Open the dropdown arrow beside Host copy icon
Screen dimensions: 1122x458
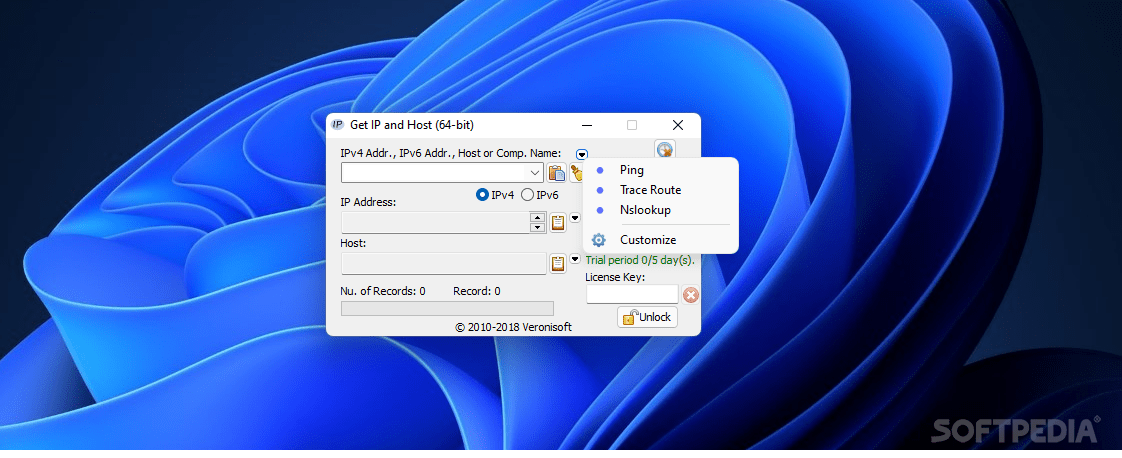575,258
